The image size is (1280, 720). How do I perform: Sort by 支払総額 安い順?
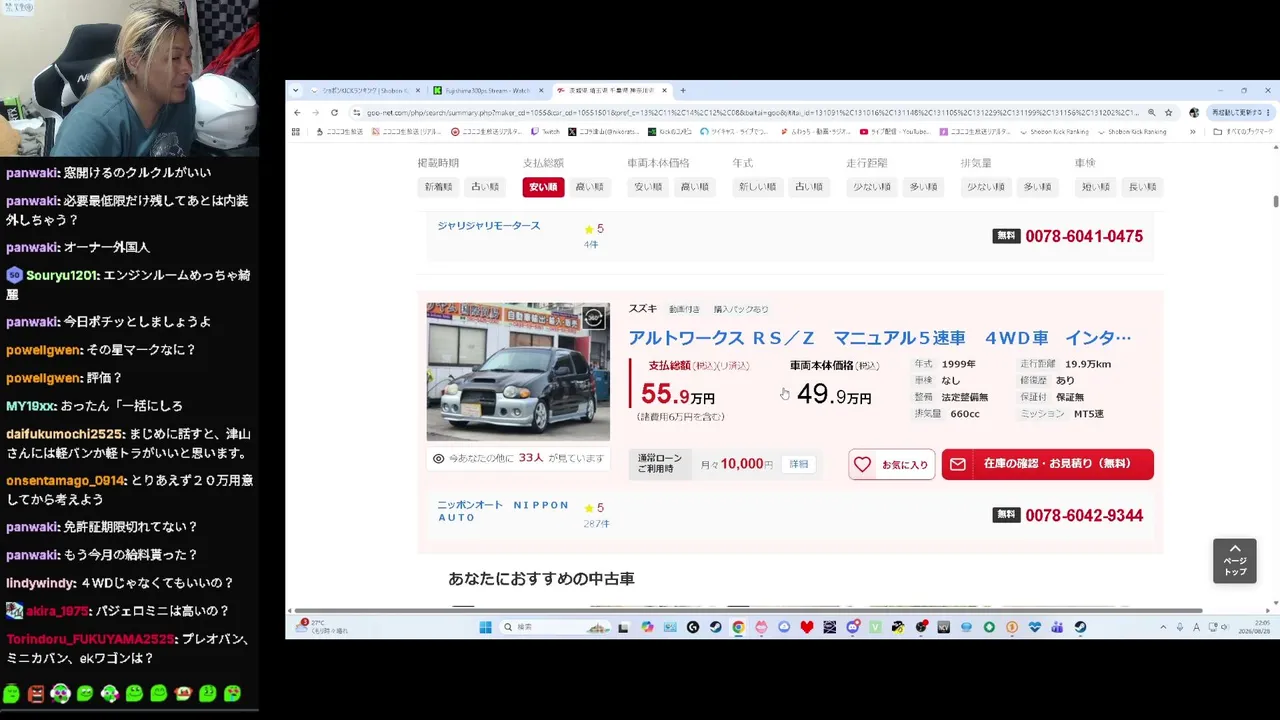pyautogui.click(x=543, y=187)
